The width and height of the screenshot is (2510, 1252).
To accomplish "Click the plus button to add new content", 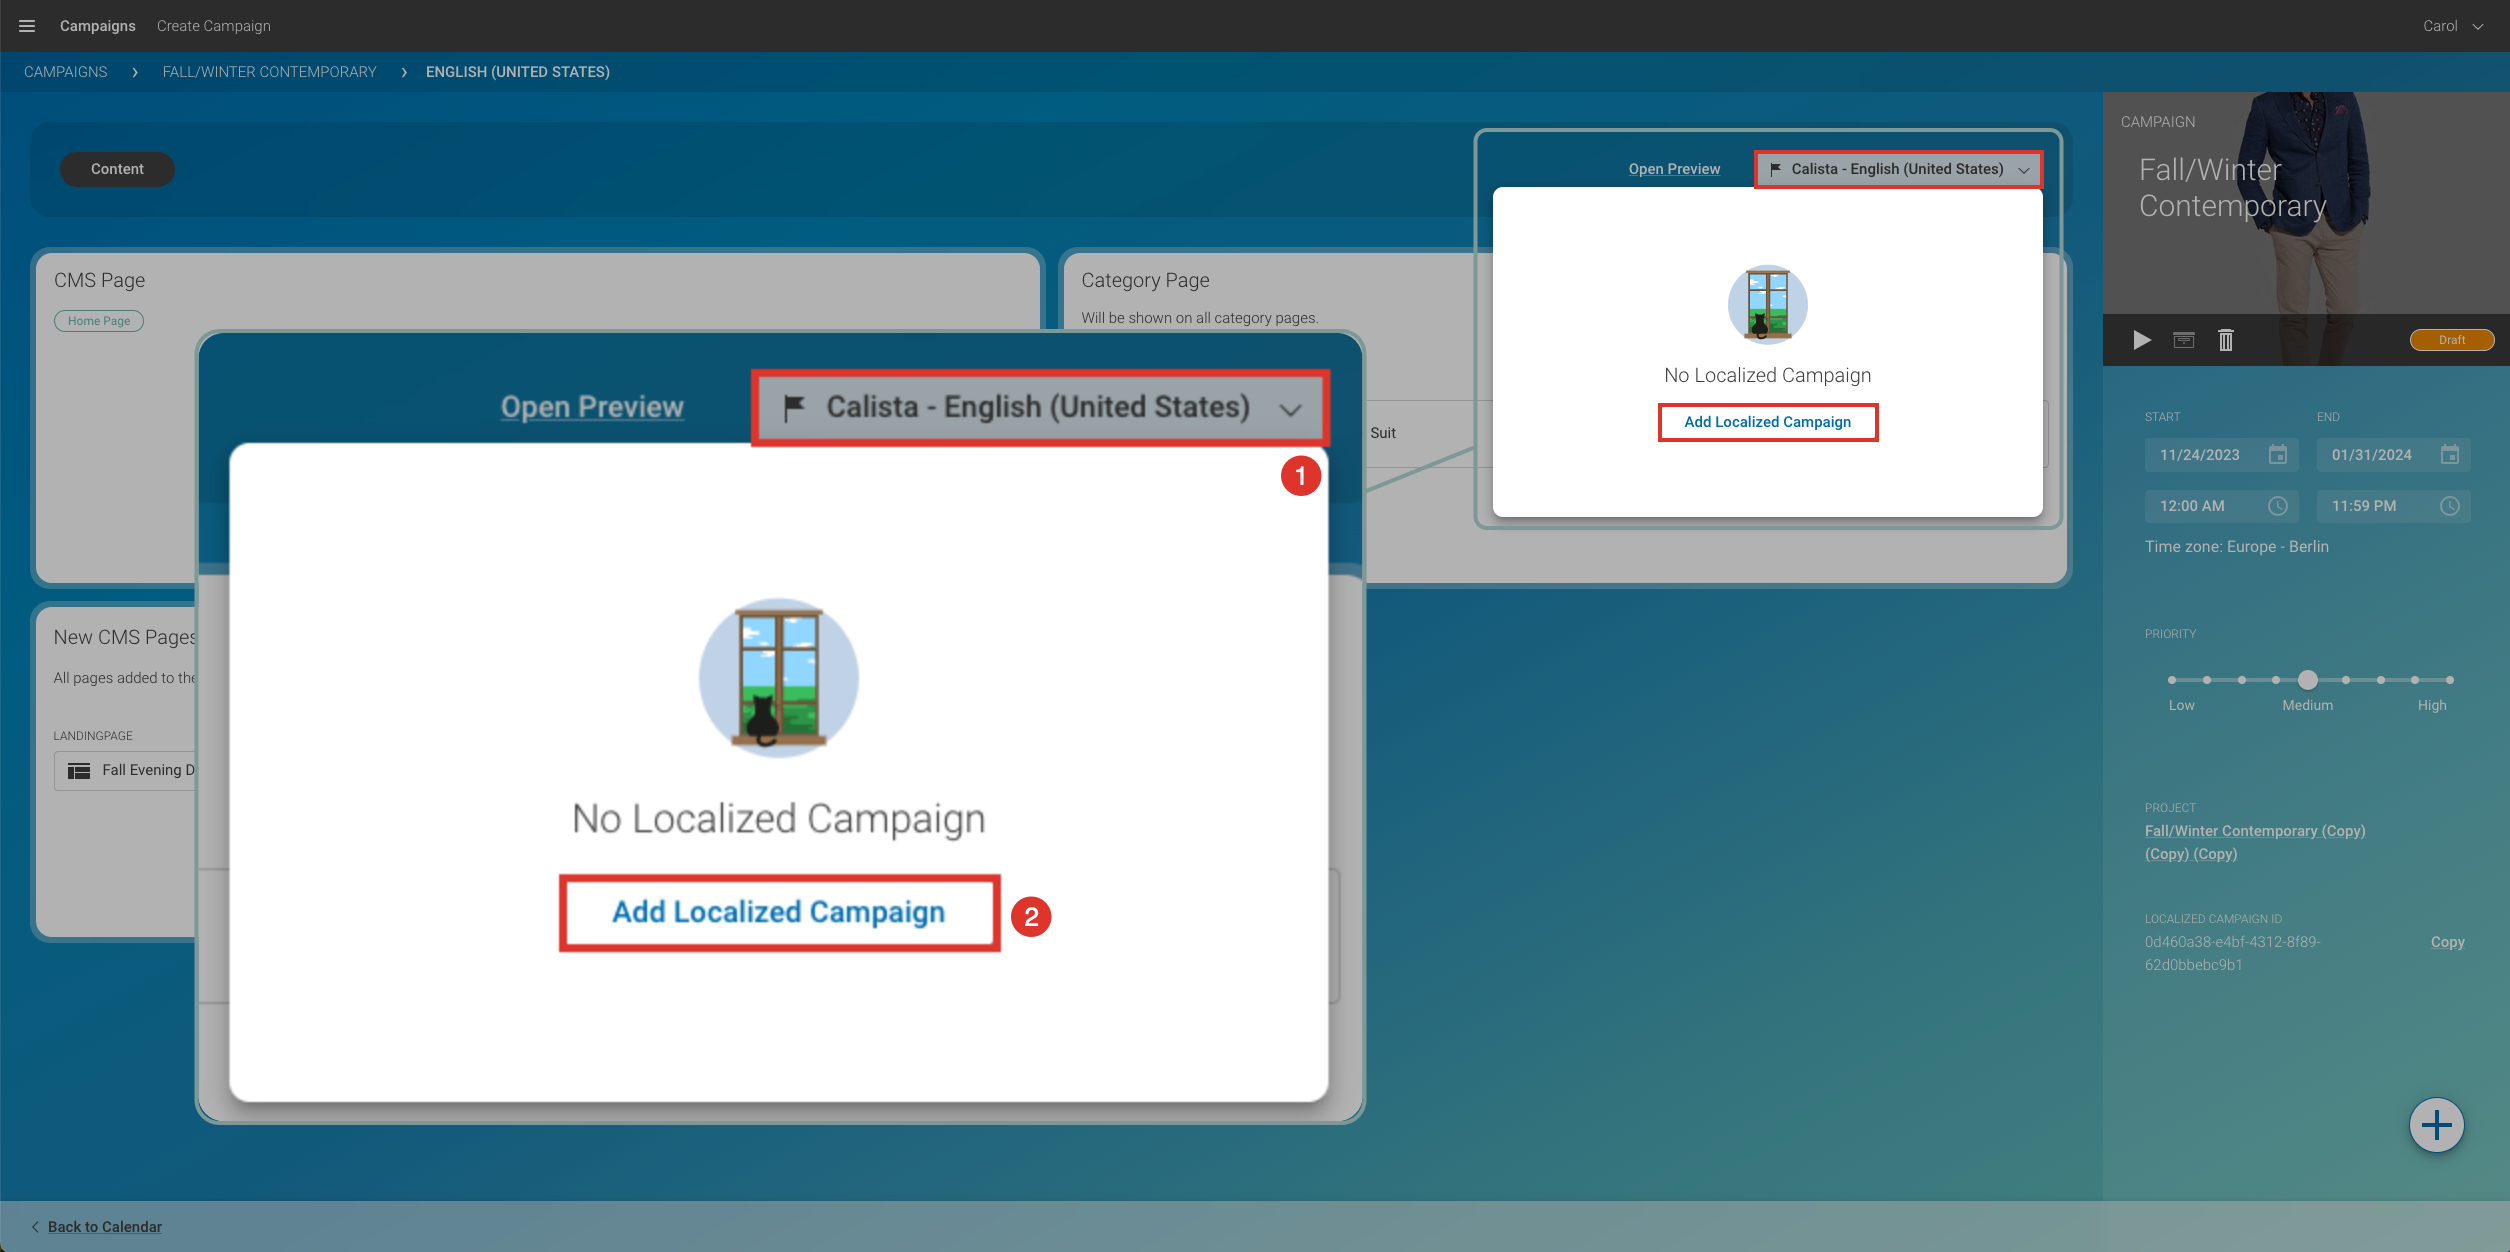I will 2436,1125.
